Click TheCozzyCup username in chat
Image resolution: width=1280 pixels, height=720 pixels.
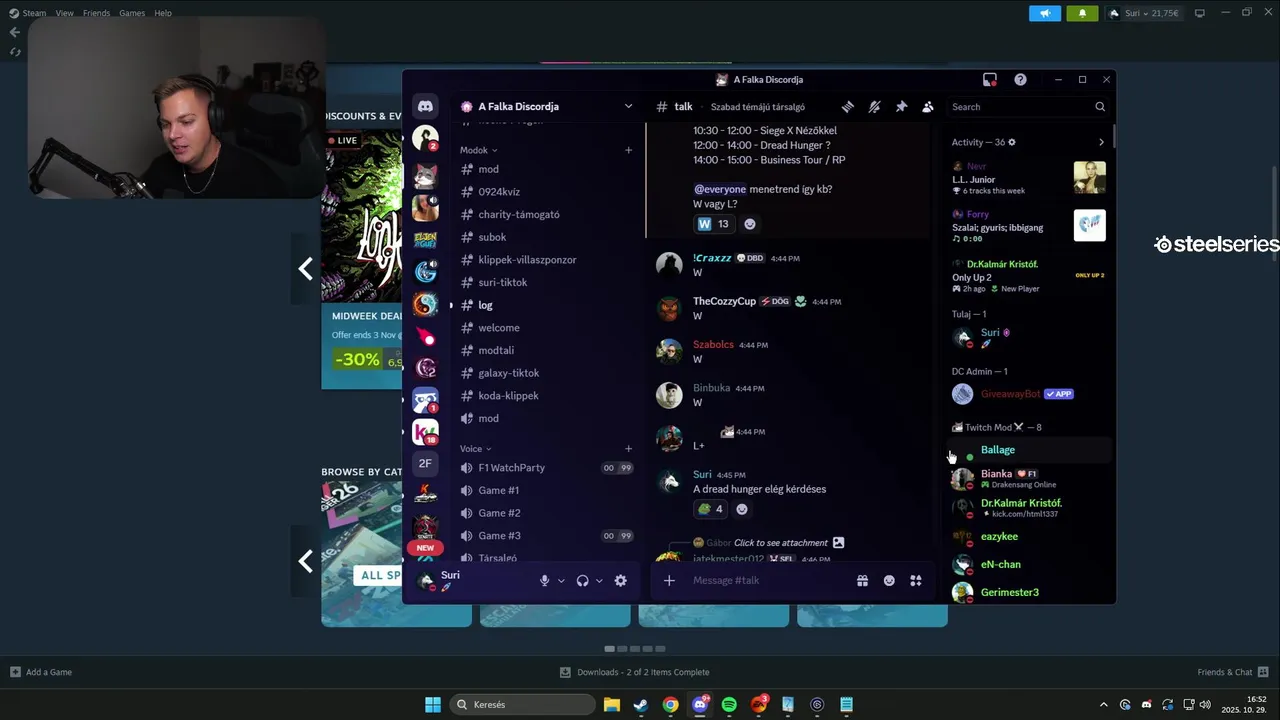(725, 301)
